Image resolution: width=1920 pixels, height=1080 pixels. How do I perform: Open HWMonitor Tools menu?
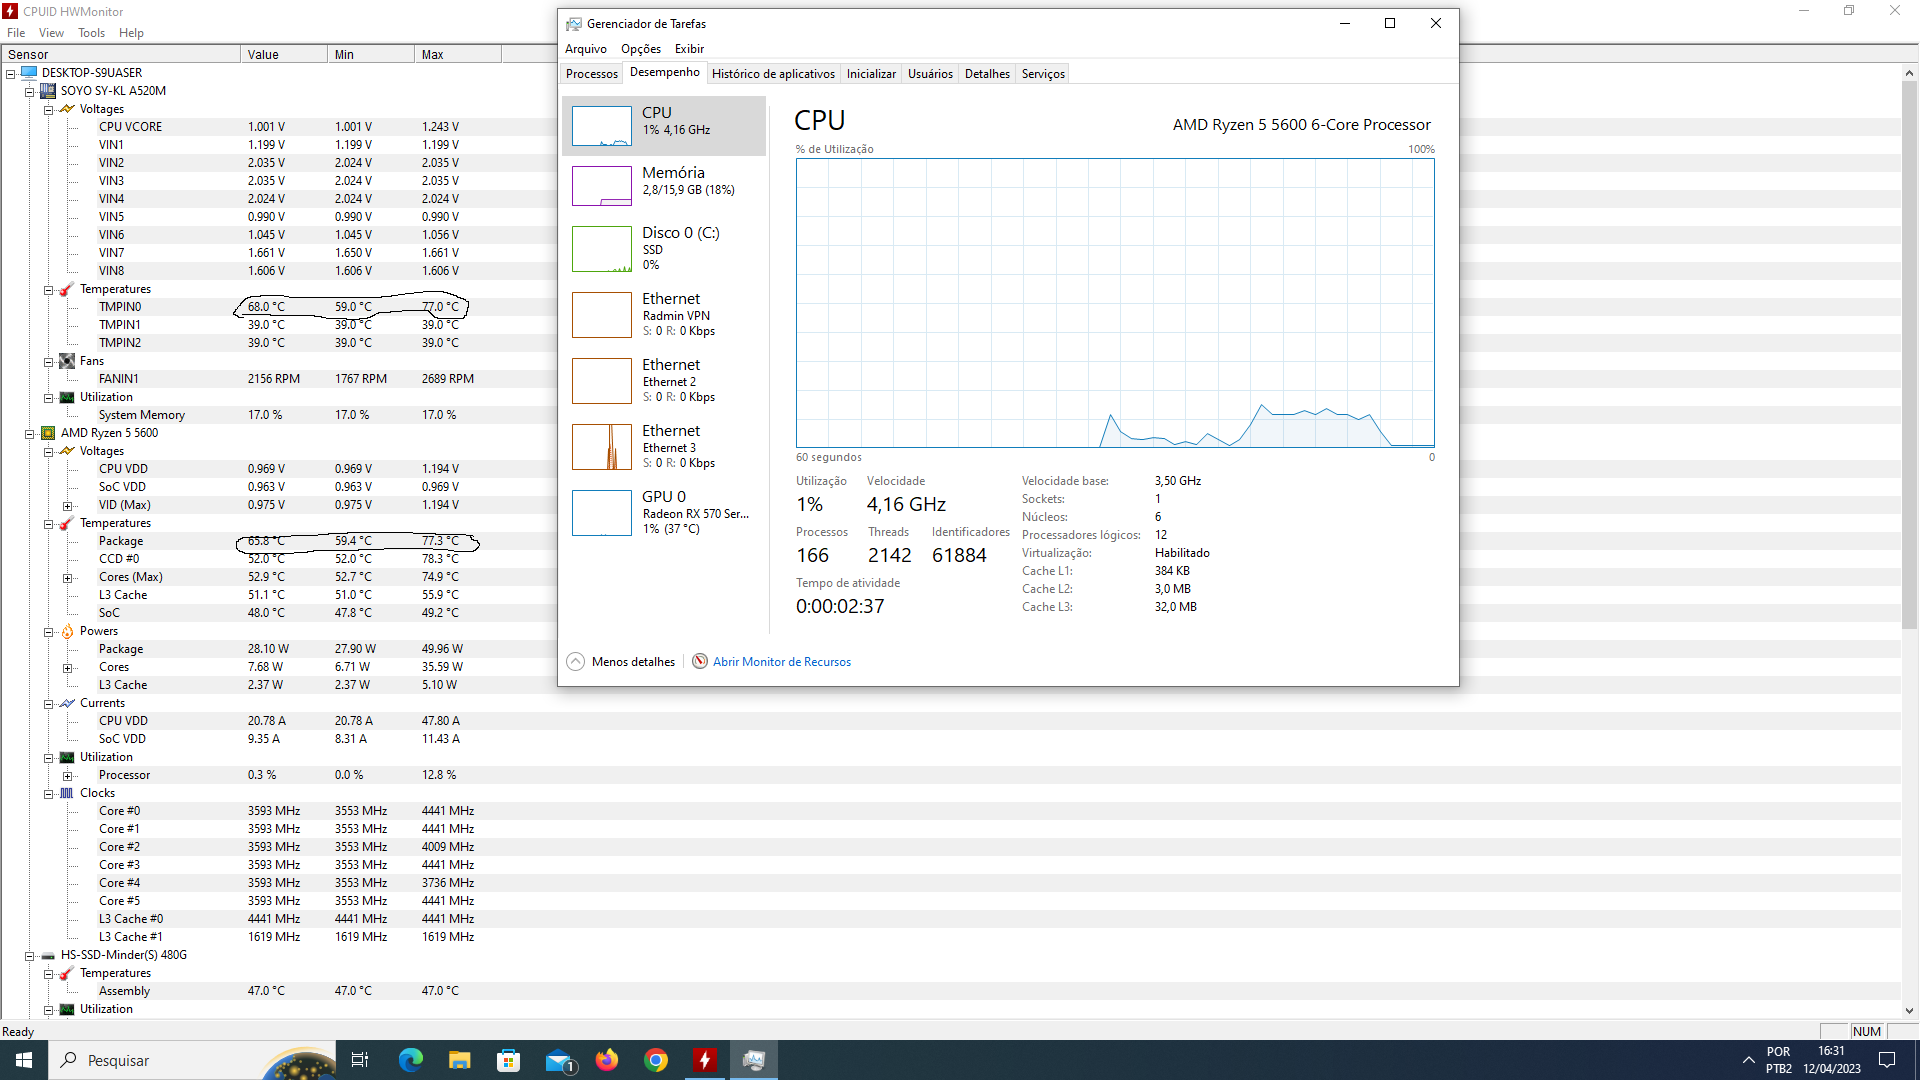coord(91,32)
